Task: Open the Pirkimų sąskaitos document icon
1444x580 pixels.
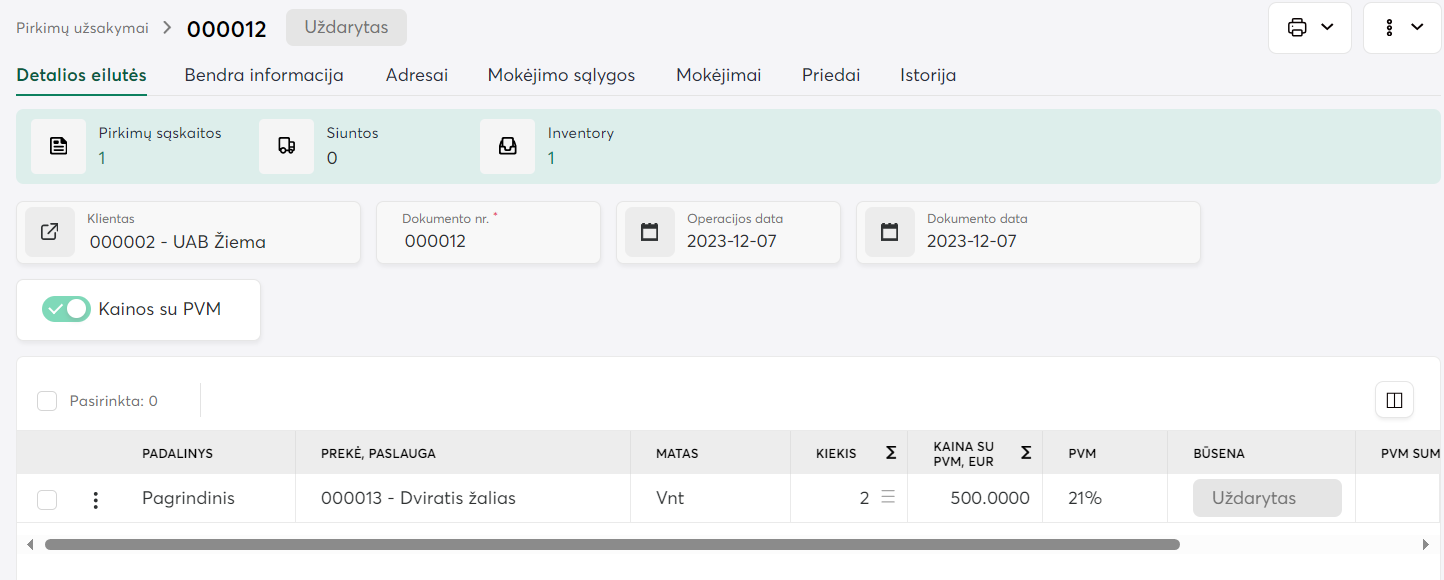Action: click(59, 146)
